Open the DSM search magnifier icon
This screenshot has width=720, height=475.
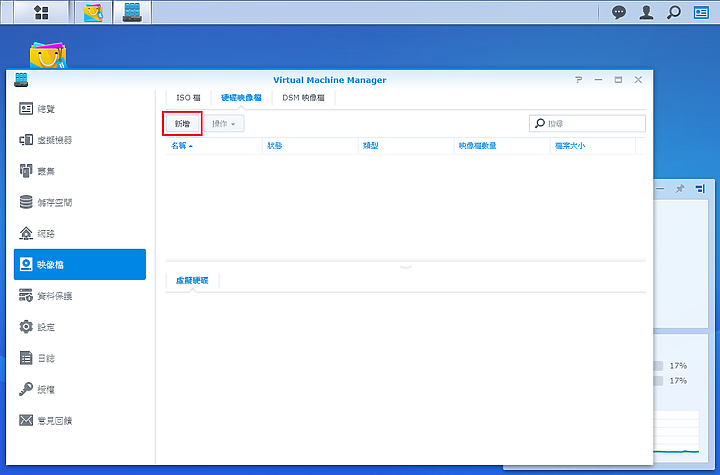pos(674,12)
